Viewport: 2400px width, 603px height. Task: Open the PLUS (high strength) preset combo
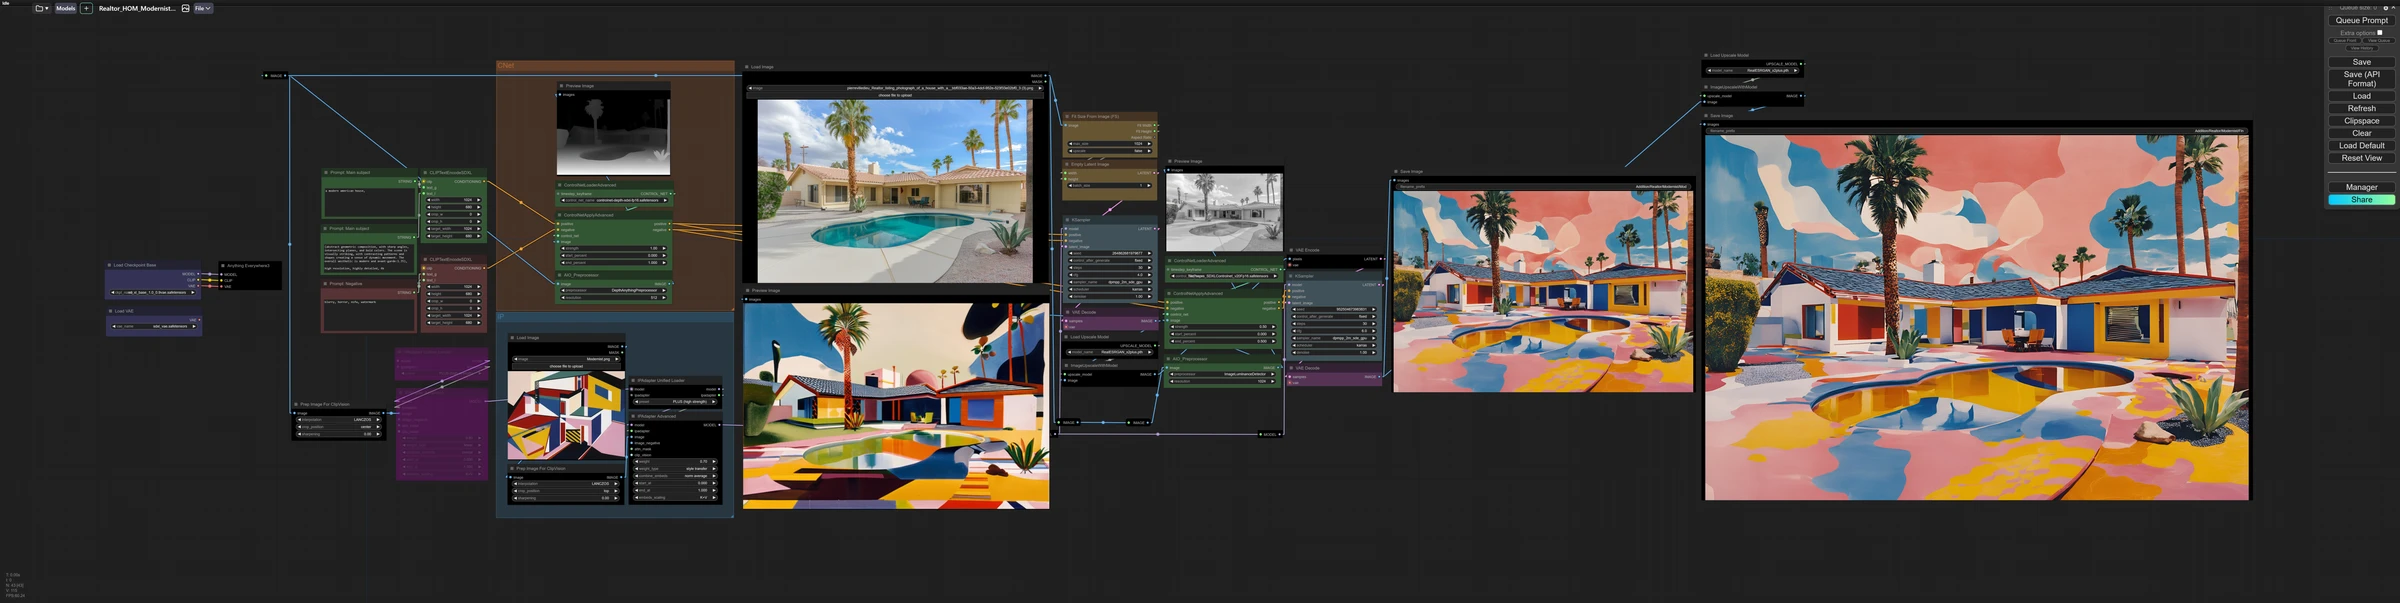click(x=677, y=401)
